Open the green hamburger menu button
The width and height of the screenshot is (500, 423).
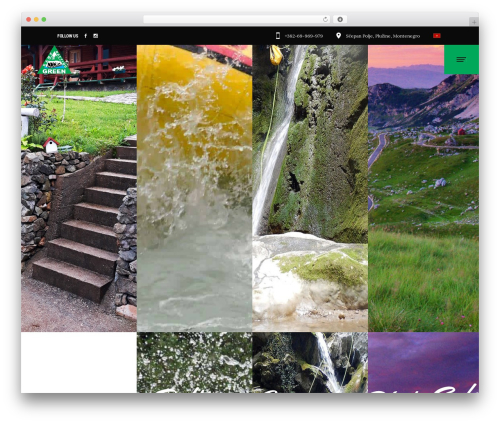(461, 59)
